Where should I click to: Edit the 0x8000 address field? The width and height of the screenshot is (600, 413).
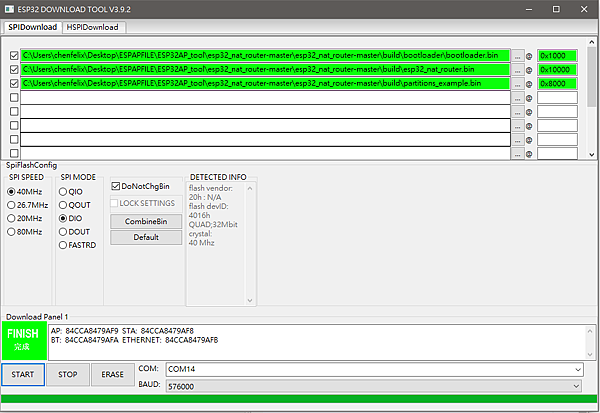pos(557,83)
